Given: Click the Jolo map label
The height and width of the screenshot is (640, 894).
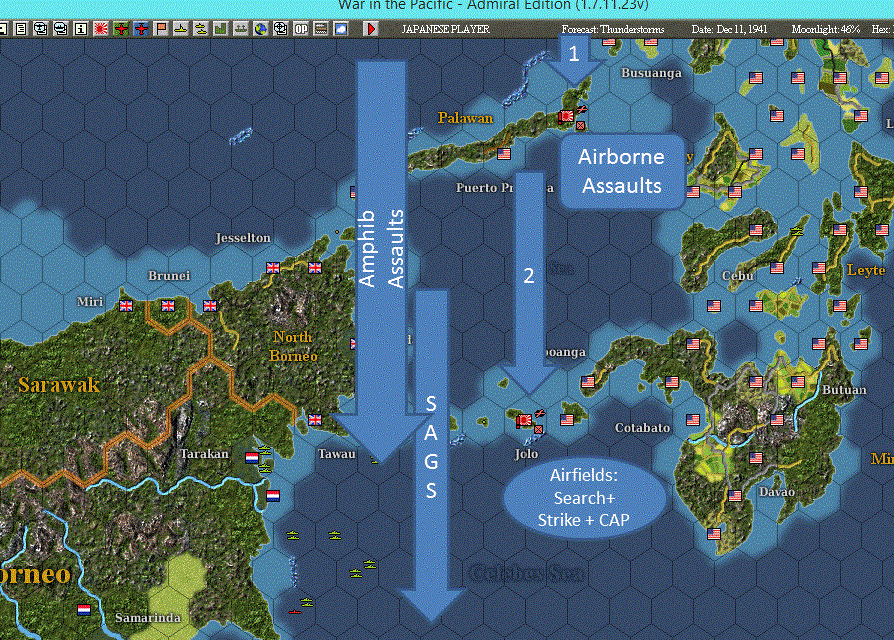Looking at the screenshot, I should (x=526, y=454).
